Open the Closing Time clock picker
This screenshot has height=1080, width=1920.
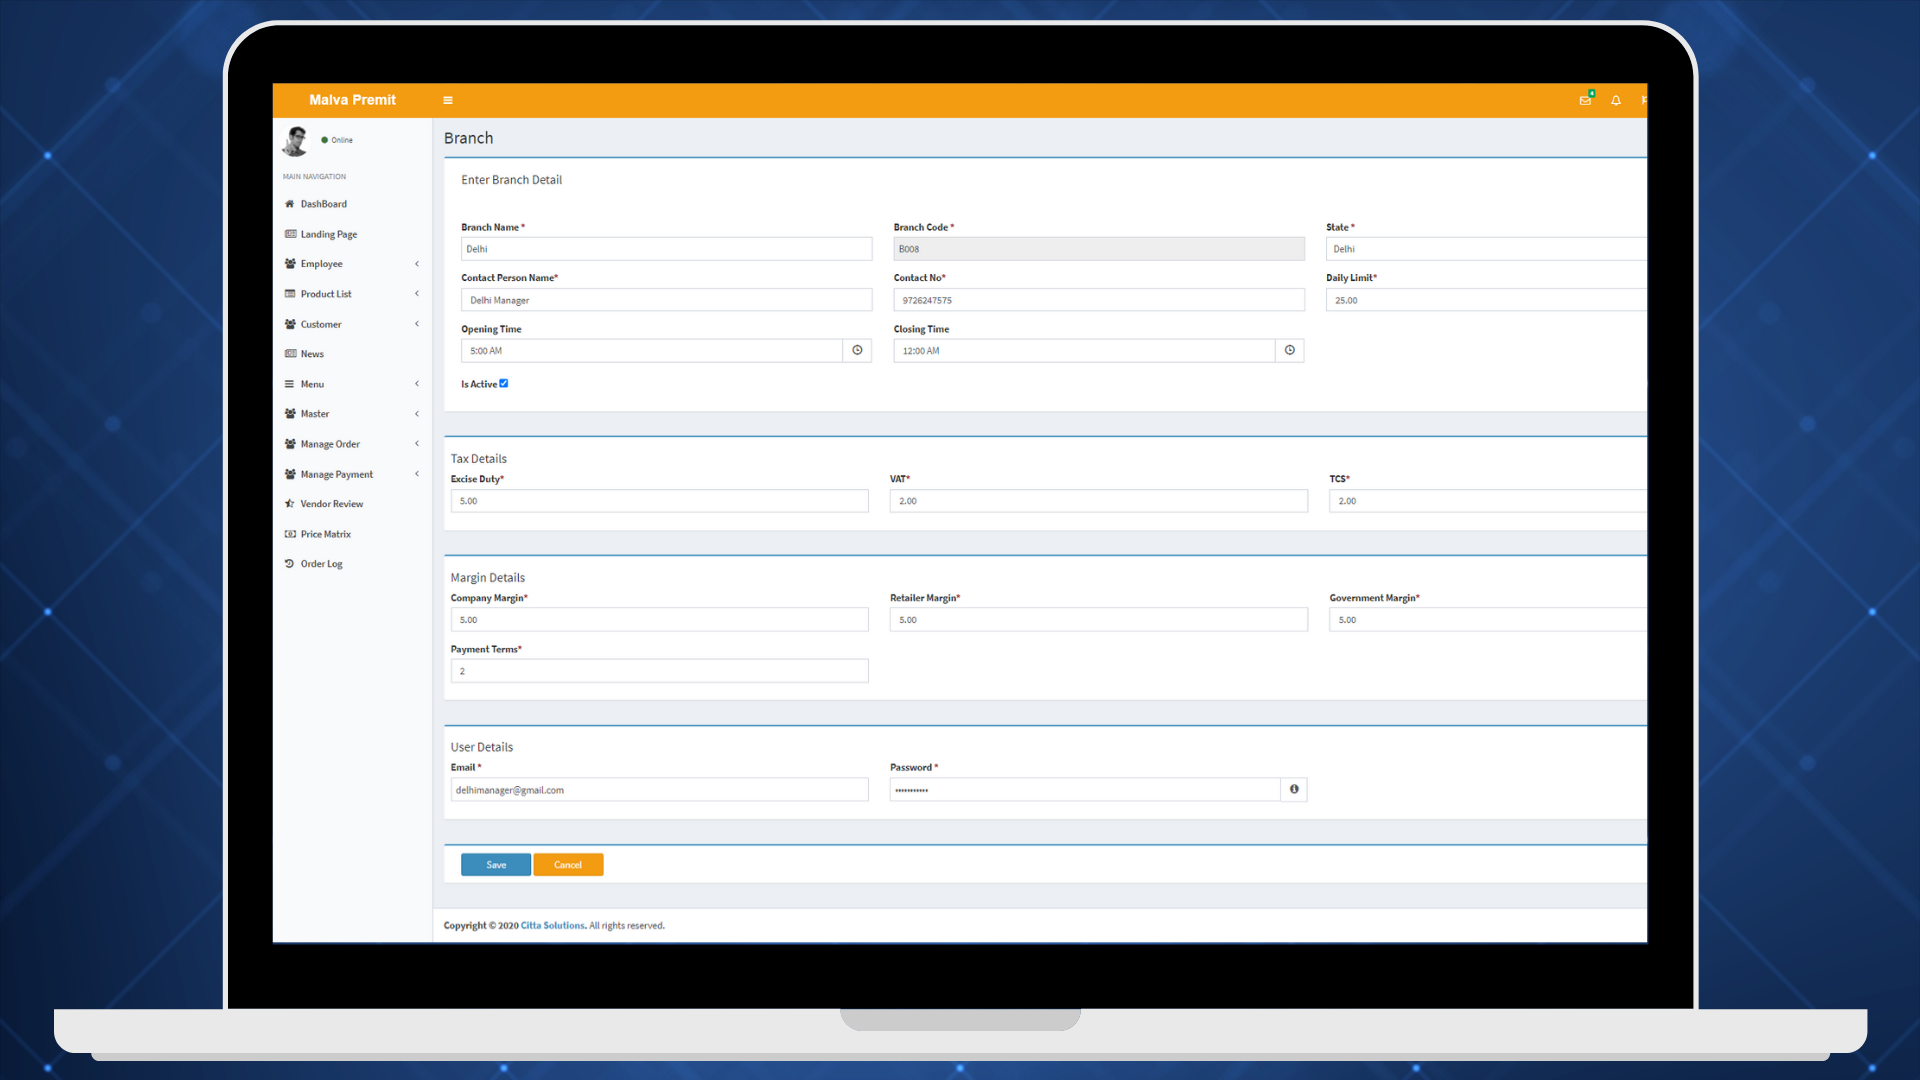coord(1290,351)
